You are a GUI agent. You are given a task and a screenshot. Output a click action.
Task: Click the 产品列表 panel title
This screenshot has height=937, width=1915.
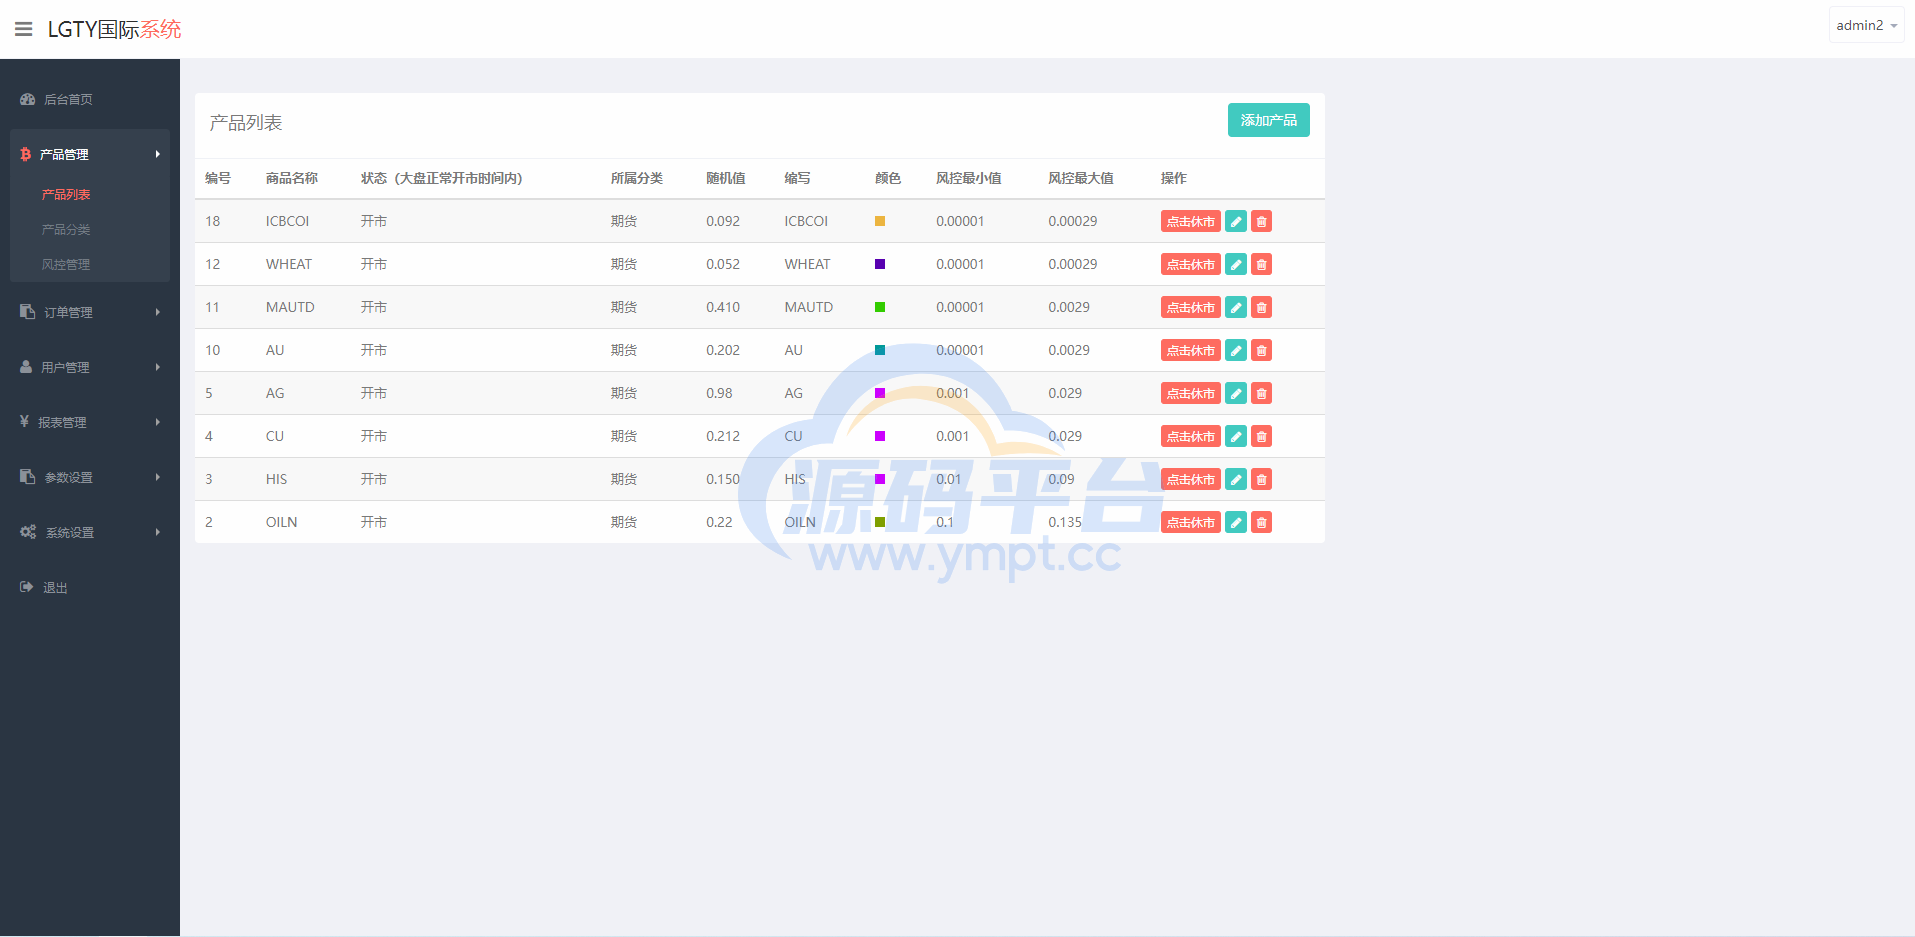click(246, 123)
